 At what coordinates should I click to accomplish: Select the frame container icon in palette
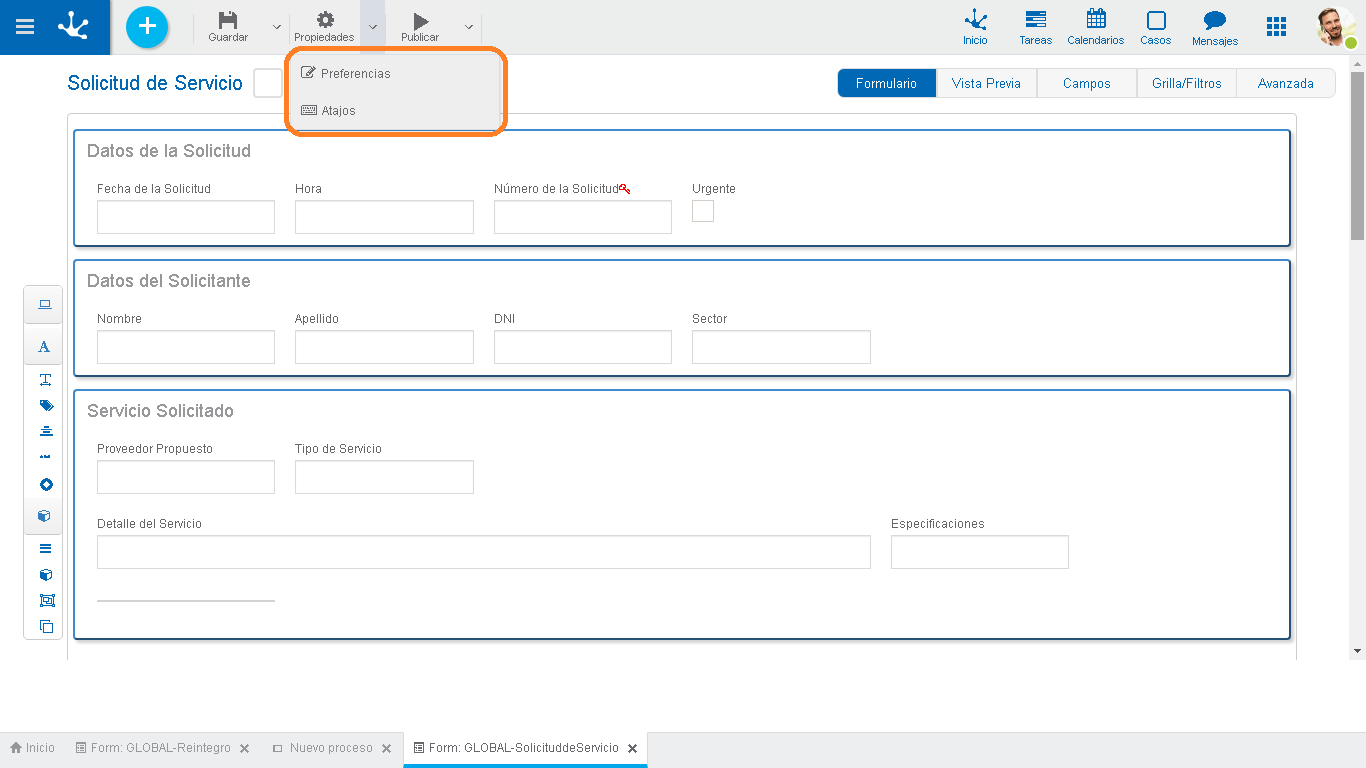point(46,601)
